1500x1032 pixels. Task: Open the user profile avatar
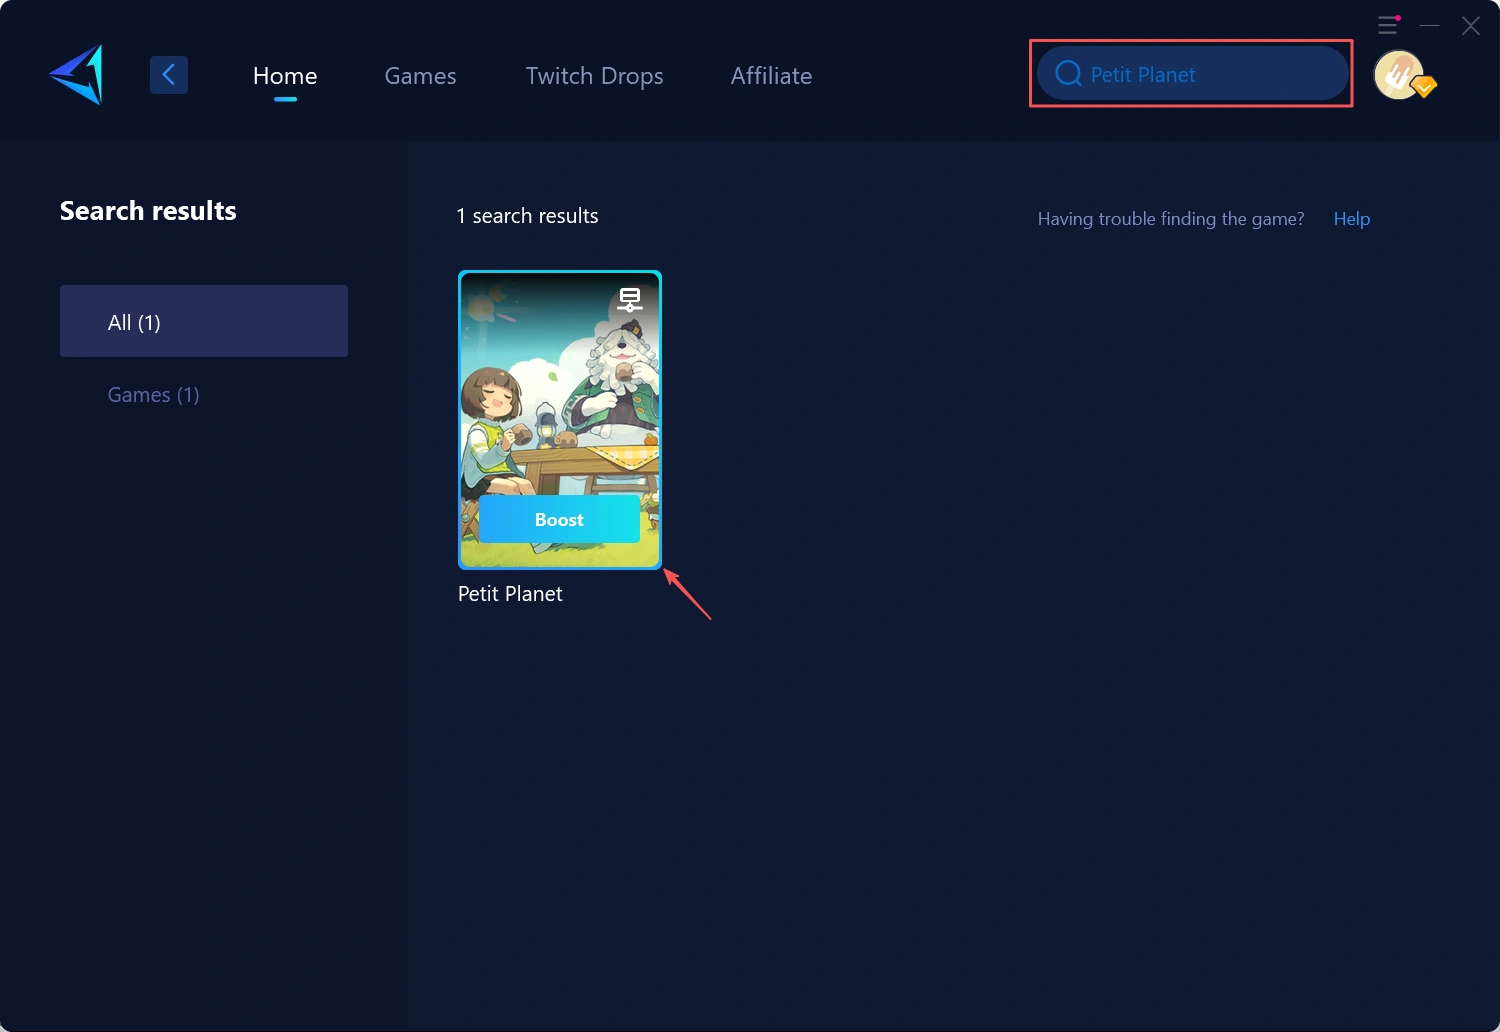pos(1397,74)
